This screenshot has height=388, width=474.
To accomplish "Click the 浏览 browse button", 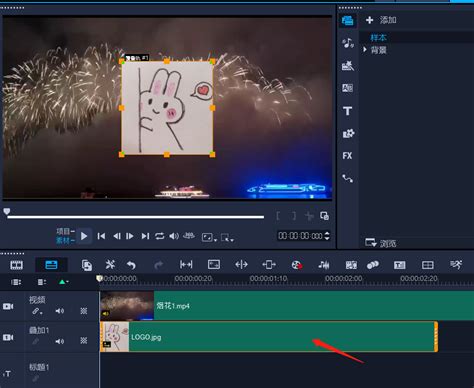I will (x=381, y=243).
